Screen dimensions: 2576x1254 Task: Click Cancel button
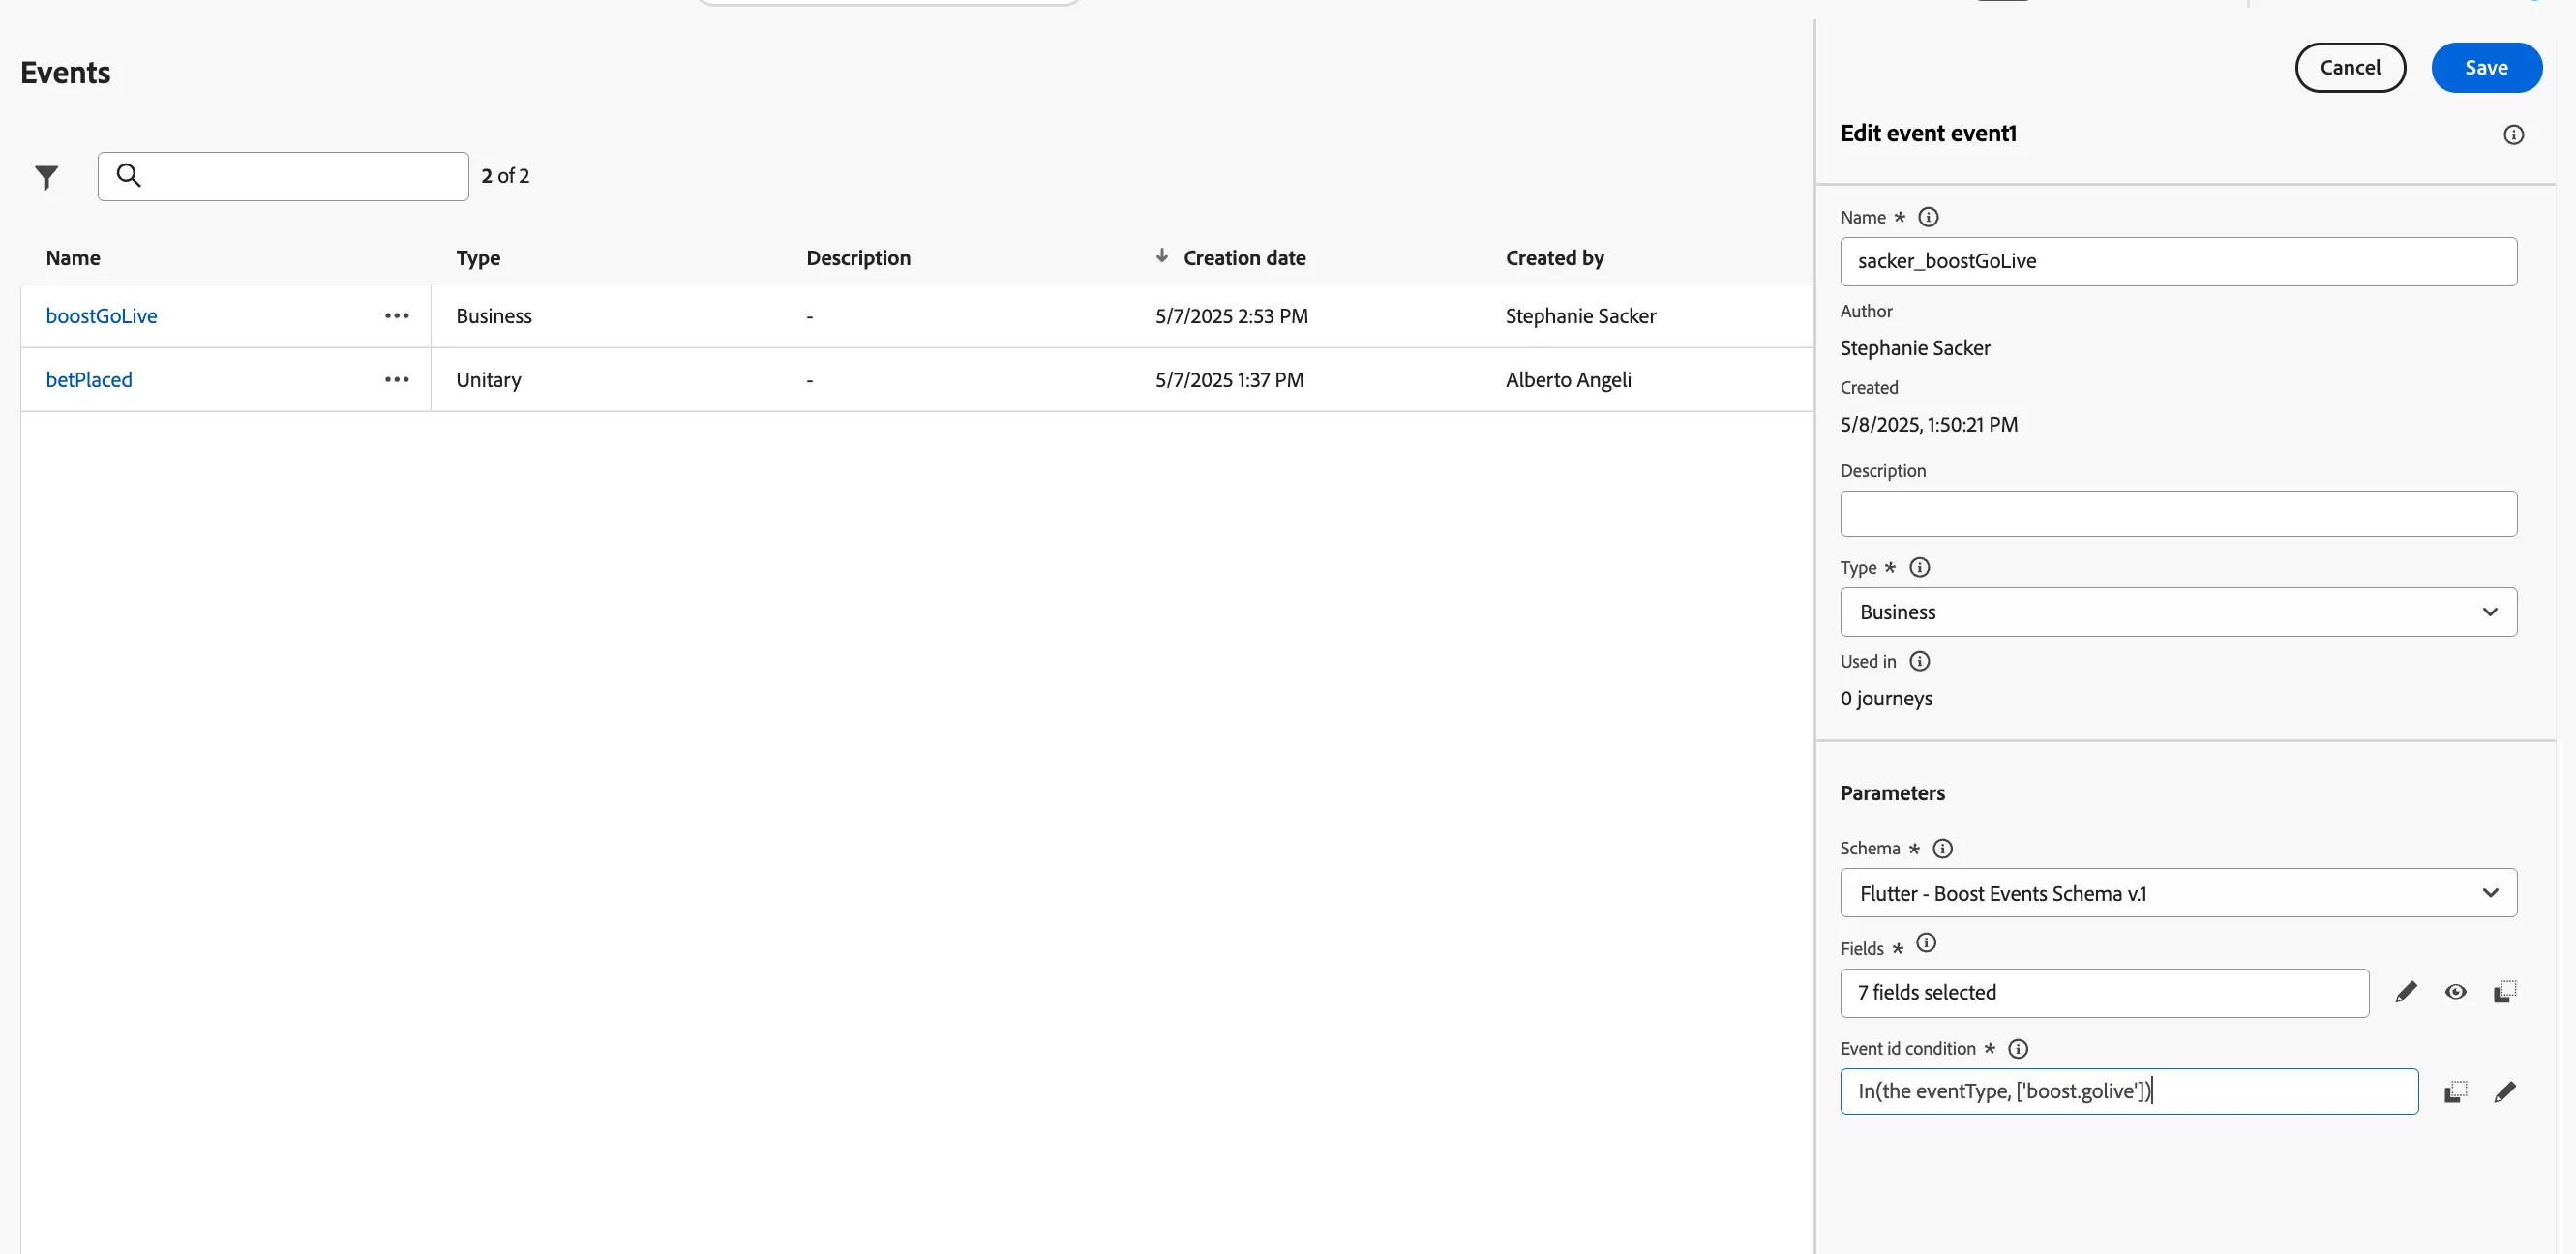coord(2350,67)
